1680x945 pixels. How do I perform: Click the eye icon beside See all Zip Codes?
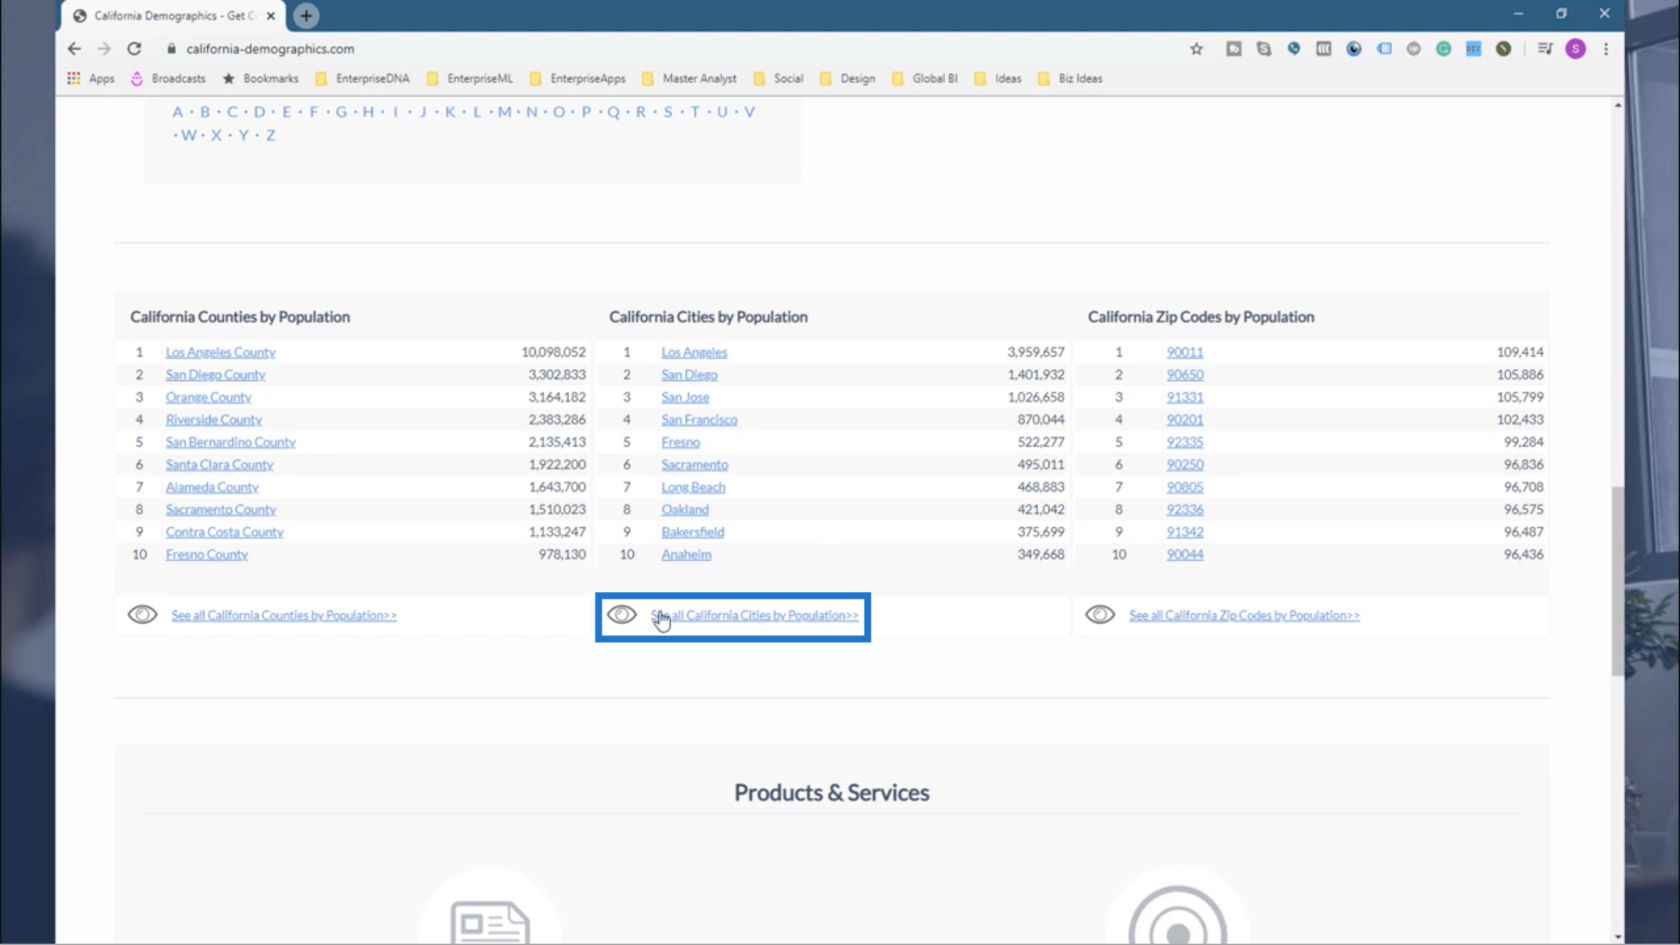click(x=1100, y=614)
